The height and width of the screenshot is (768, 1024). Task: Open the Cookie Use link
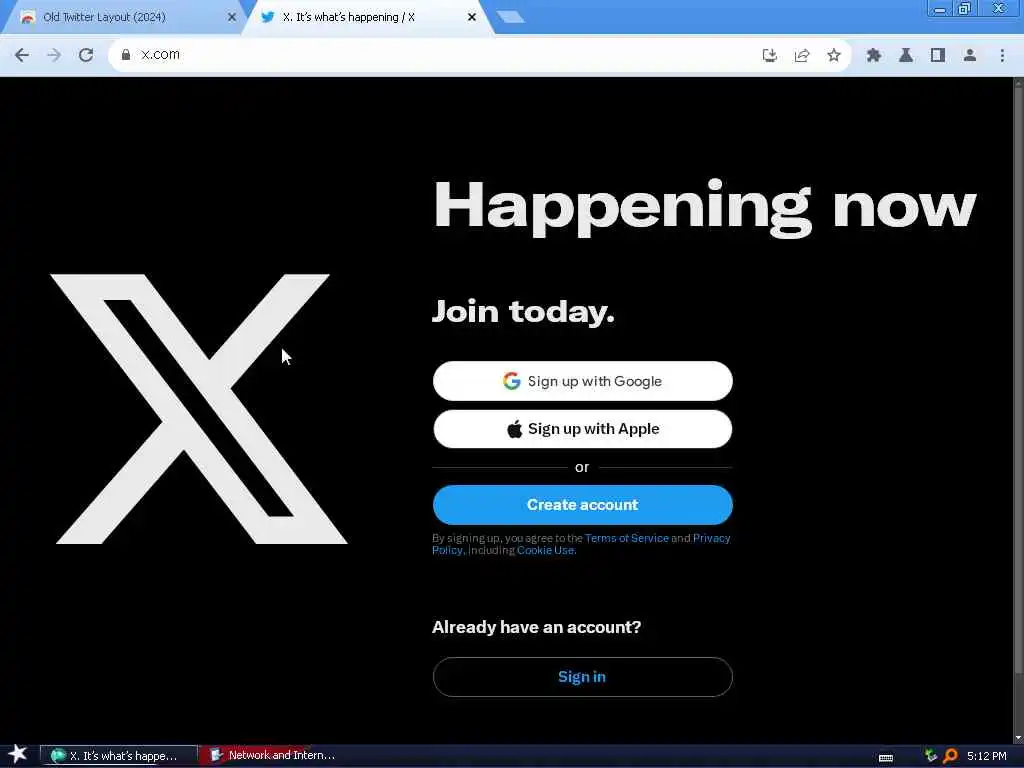[x=546, y=551]
